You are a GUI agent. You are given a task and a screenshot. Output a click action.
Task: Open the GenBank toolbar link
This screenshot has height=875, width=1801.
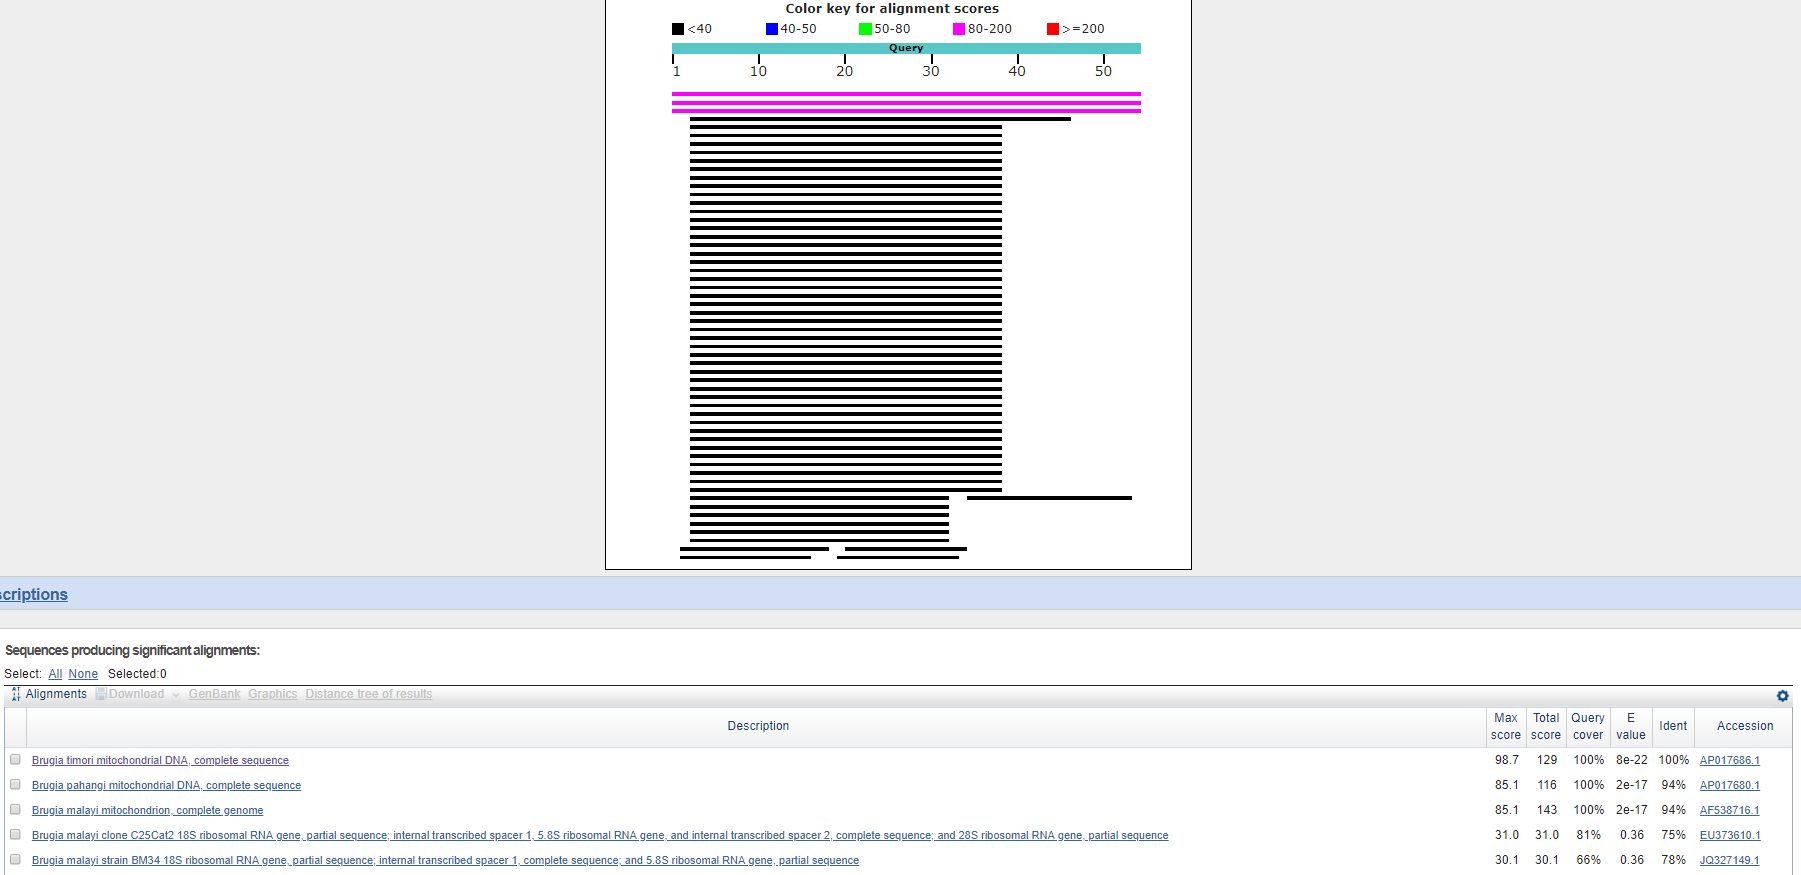coord(214,694)
